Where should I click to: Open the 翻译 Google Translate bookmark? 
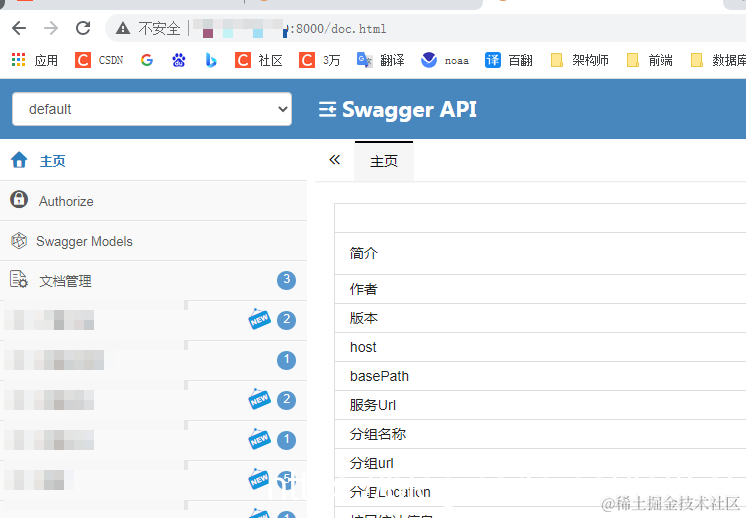[381, 60]
